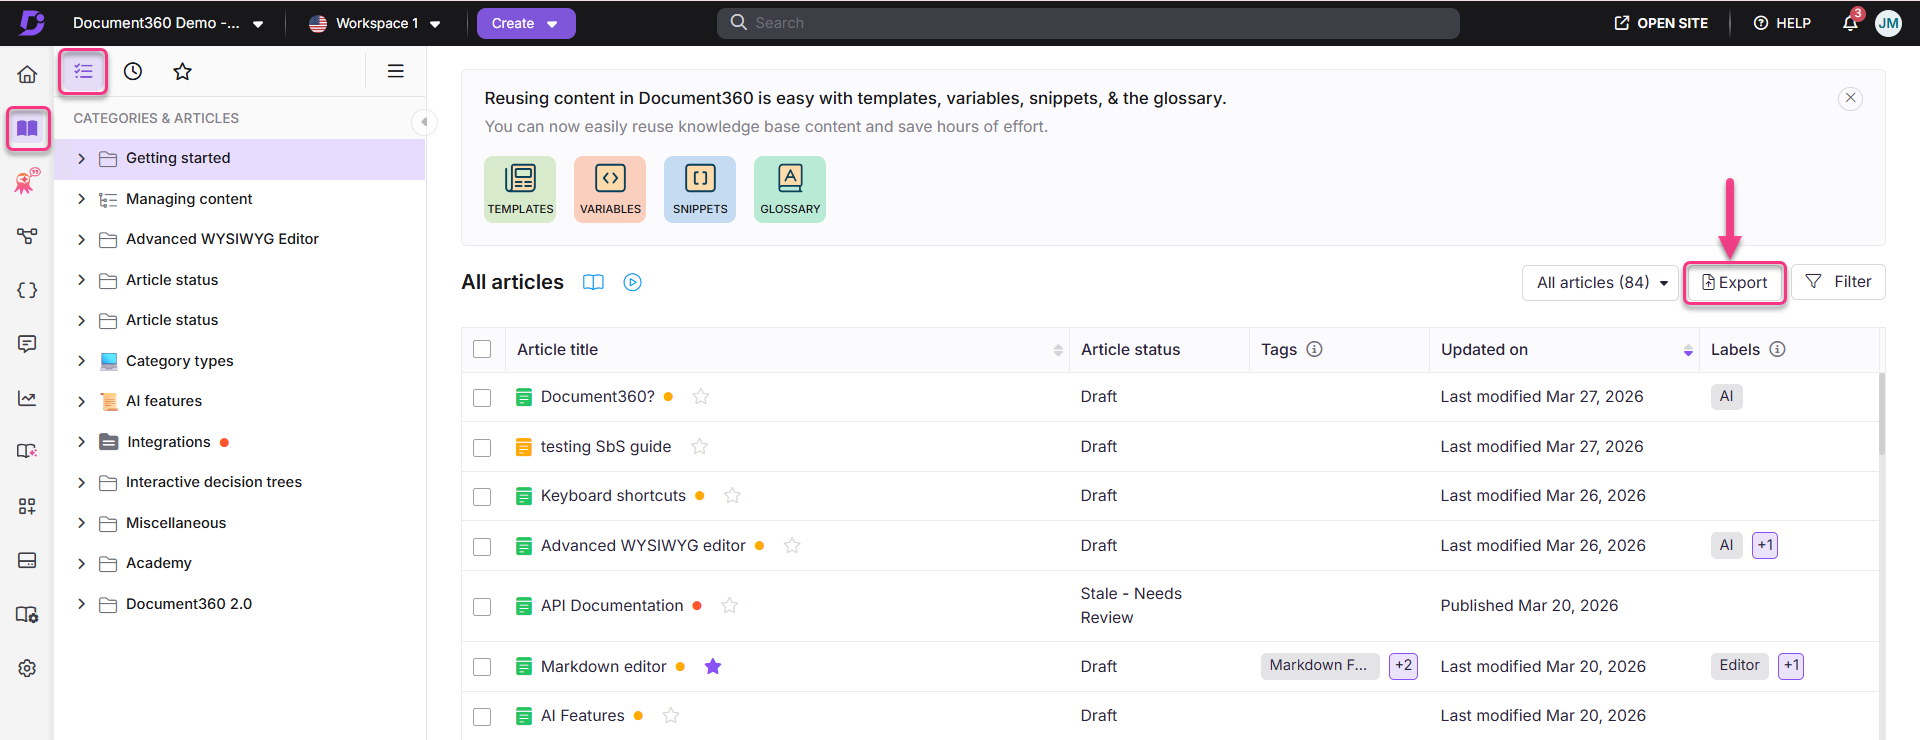
Task: Click the Document360 logo
Action: [x=33, y=22]
